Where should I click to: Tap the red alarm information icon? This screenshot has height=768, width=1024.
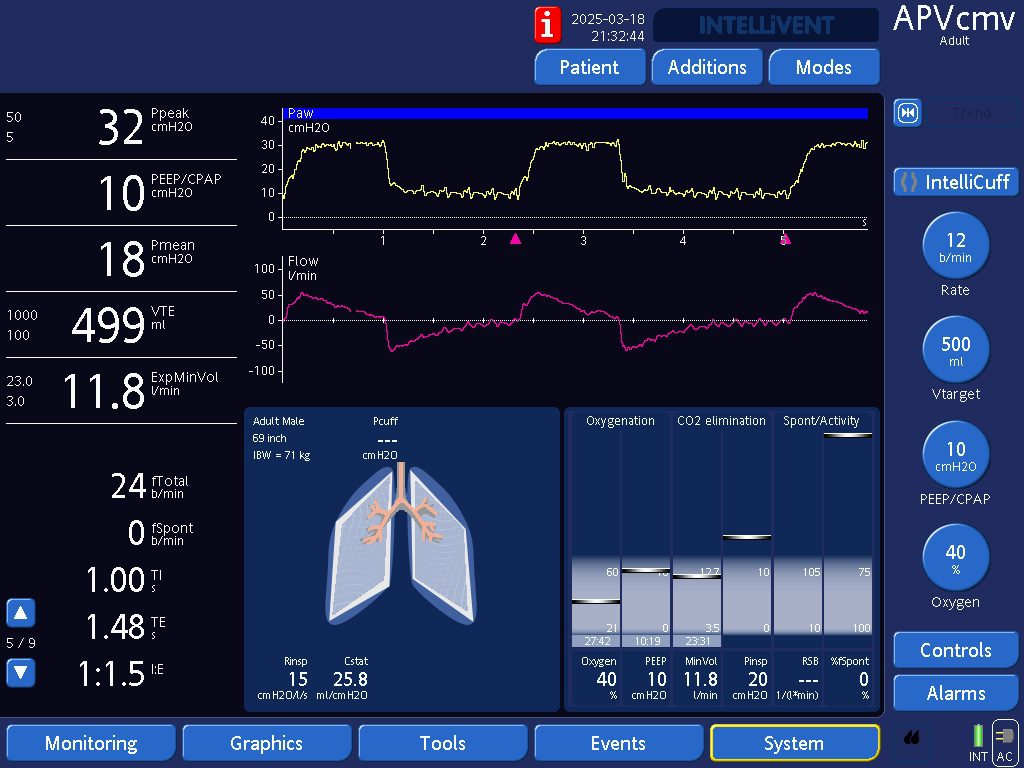pos(548,25)
